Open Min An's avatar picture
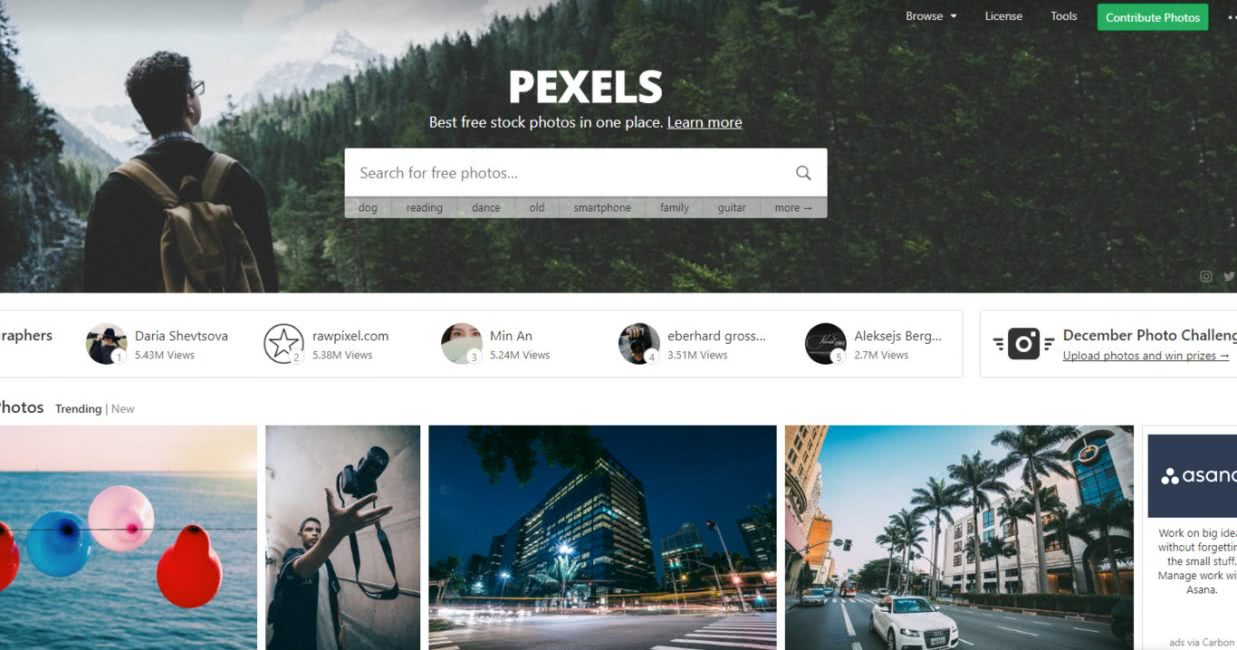The width and height of the screenshot is (1237, 650). point(461,344)
